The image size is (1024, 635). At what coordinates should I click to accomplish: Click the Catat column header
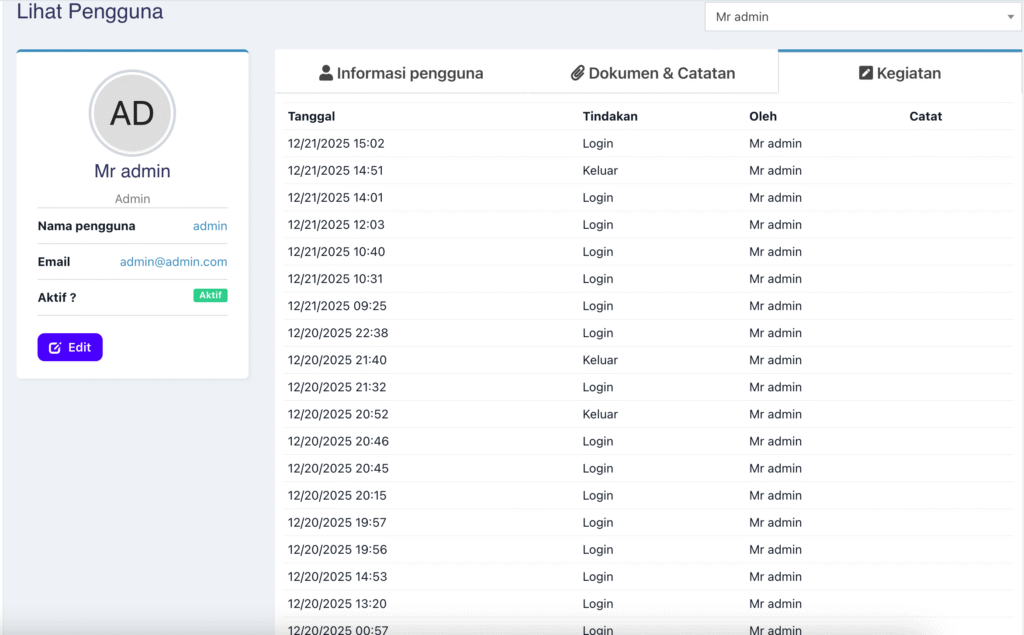click(x=926, y=116)
